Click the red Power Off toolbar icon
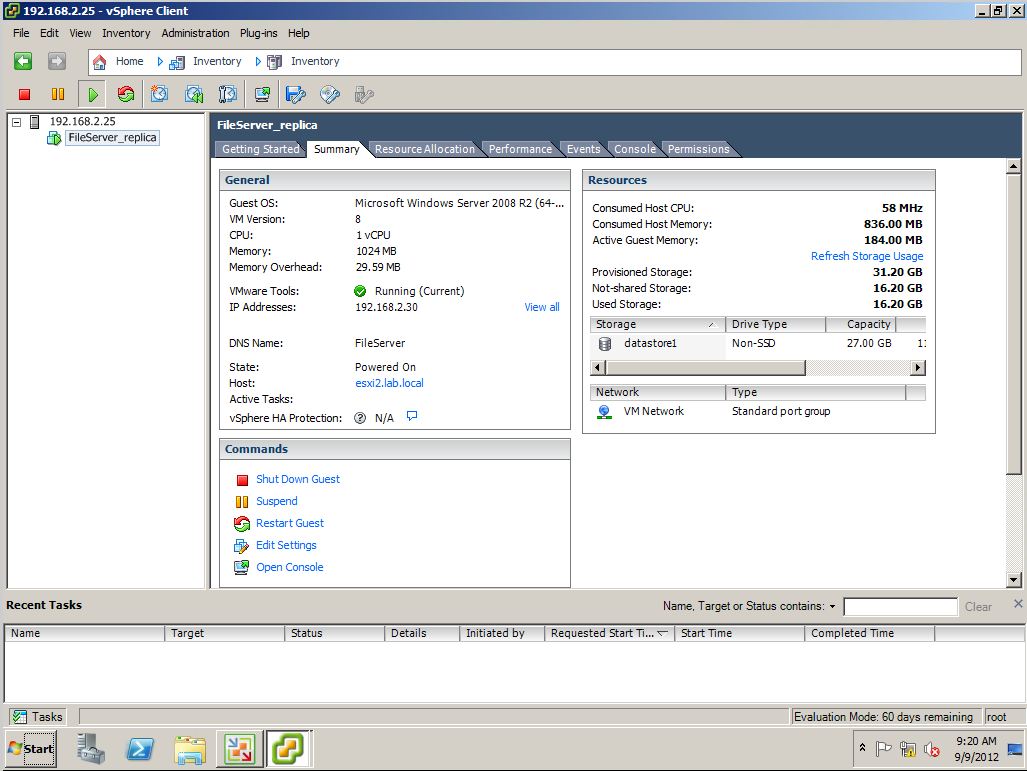 25,94
